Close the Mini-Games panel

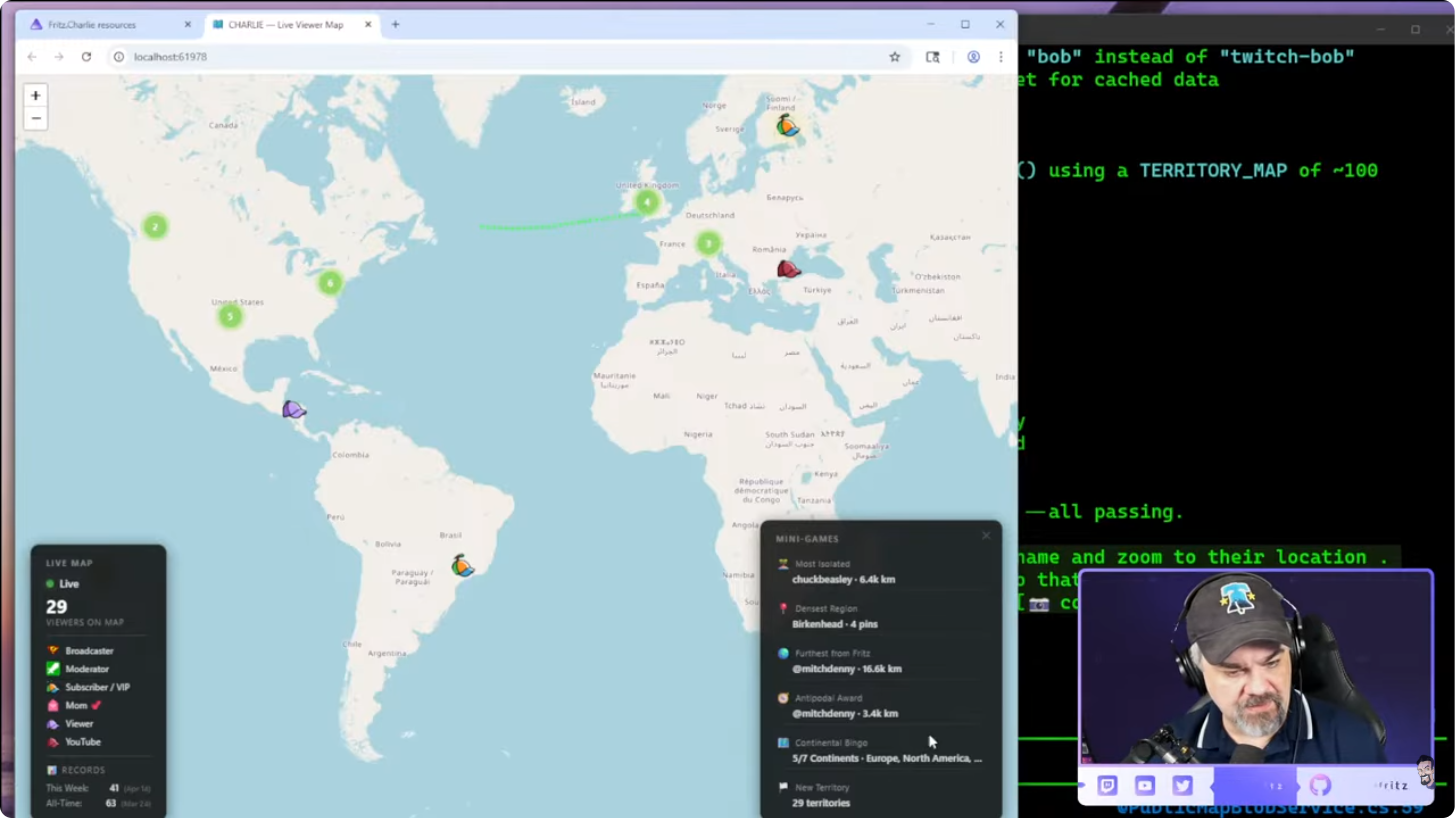(x=986, y=536)
